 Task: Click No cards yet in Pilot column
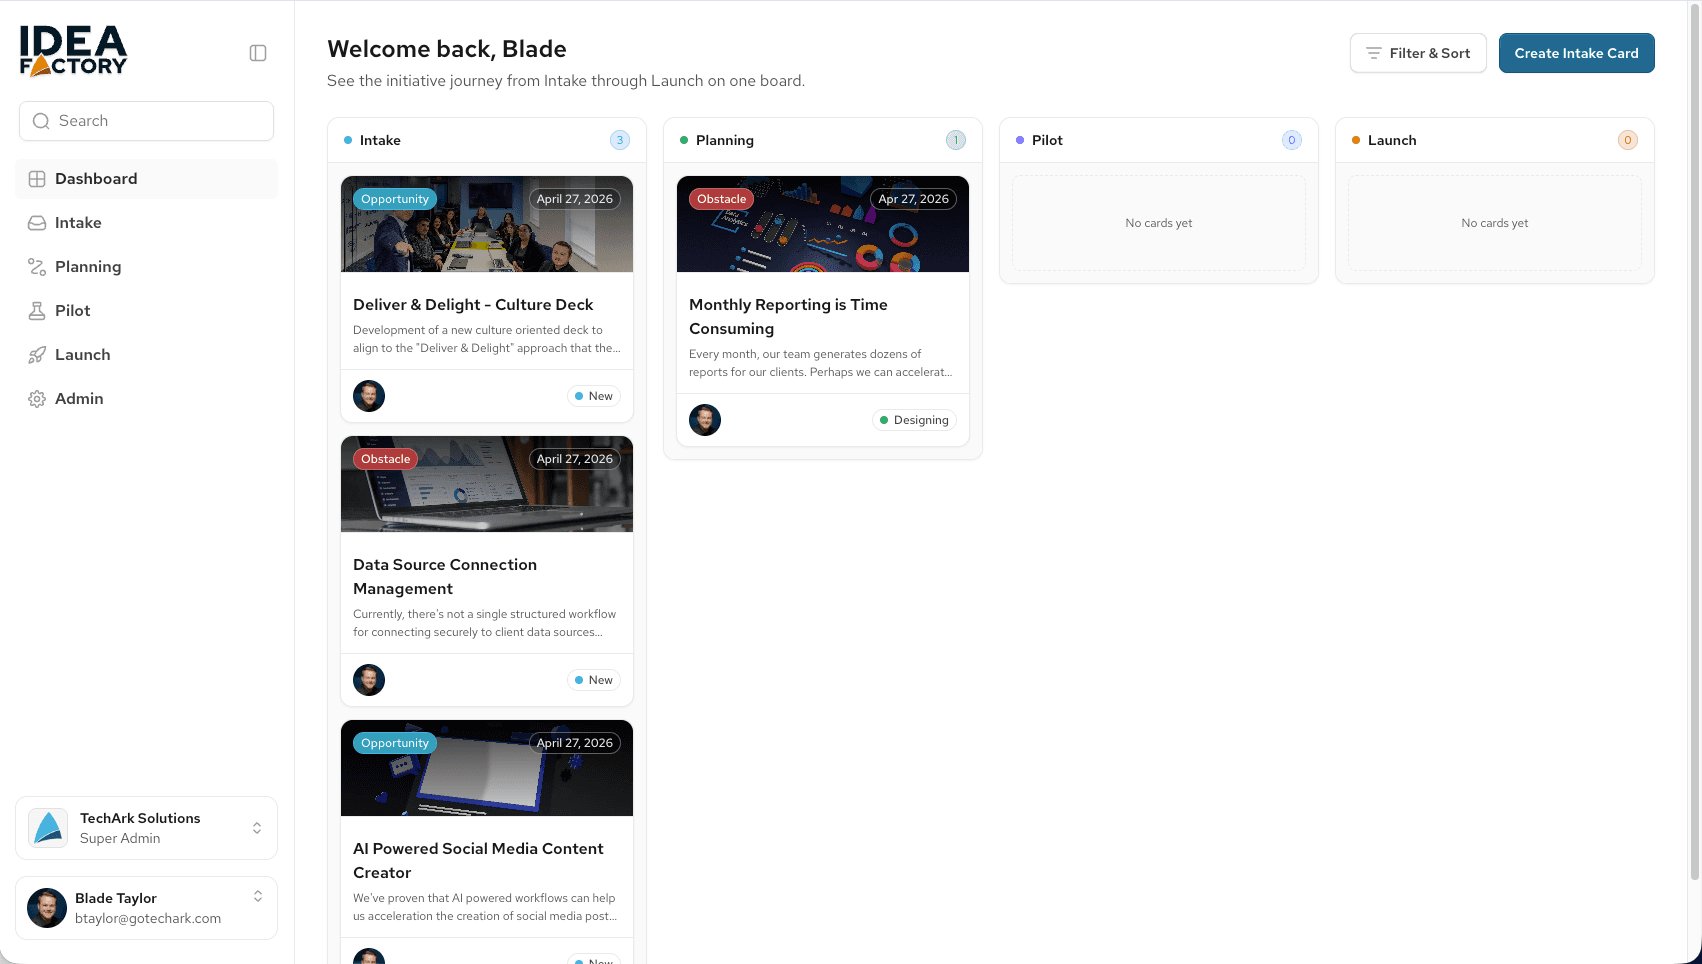click(x=1159, y=223)
